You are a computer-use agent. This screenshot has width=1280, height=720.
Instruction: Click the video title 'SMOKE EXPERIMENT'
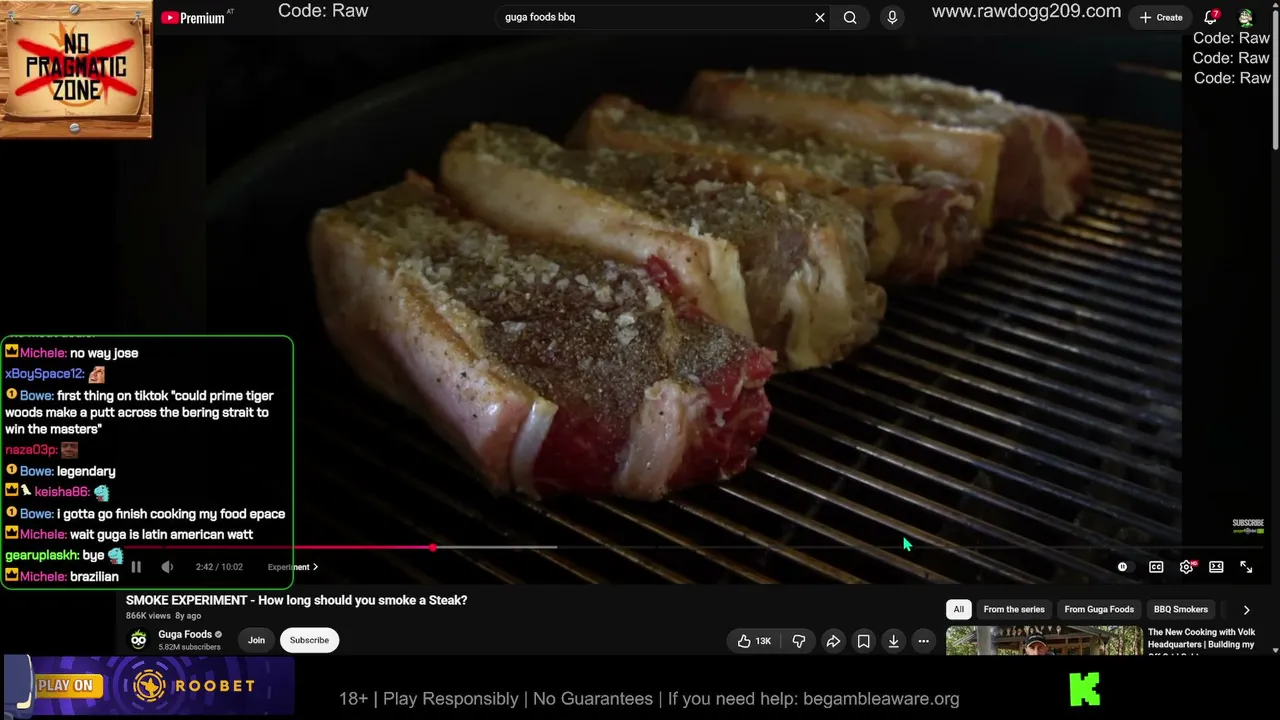coord(296,600)
